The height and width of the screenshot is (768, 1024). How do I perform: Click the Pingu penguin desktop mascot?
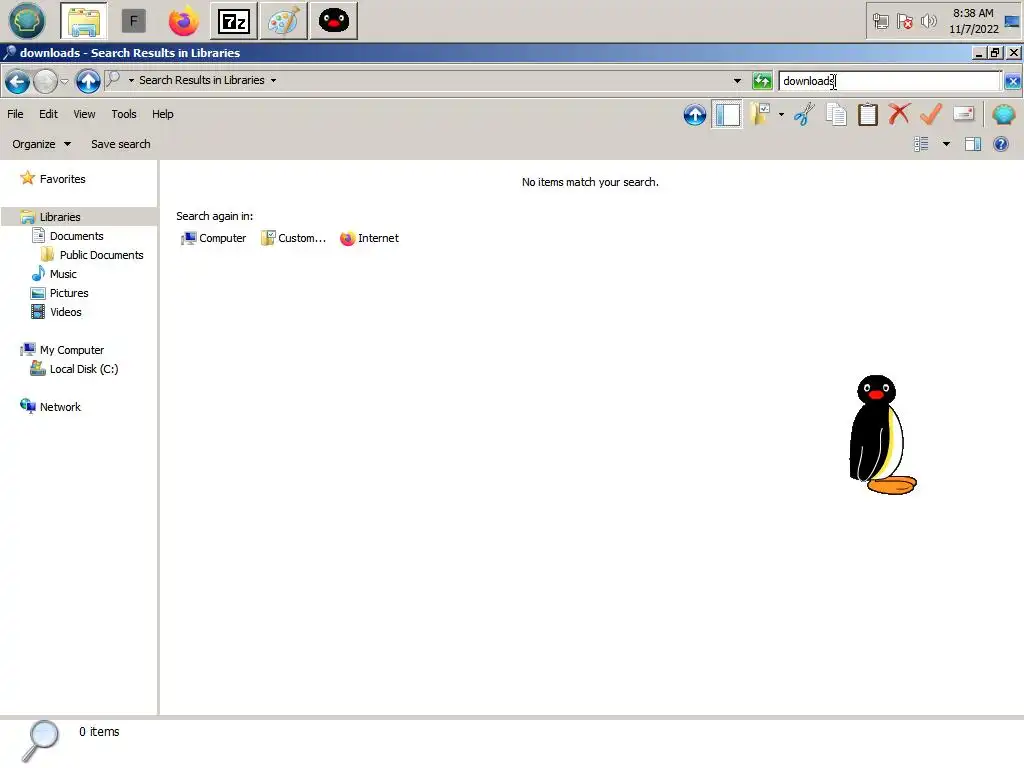pos(882,434)
